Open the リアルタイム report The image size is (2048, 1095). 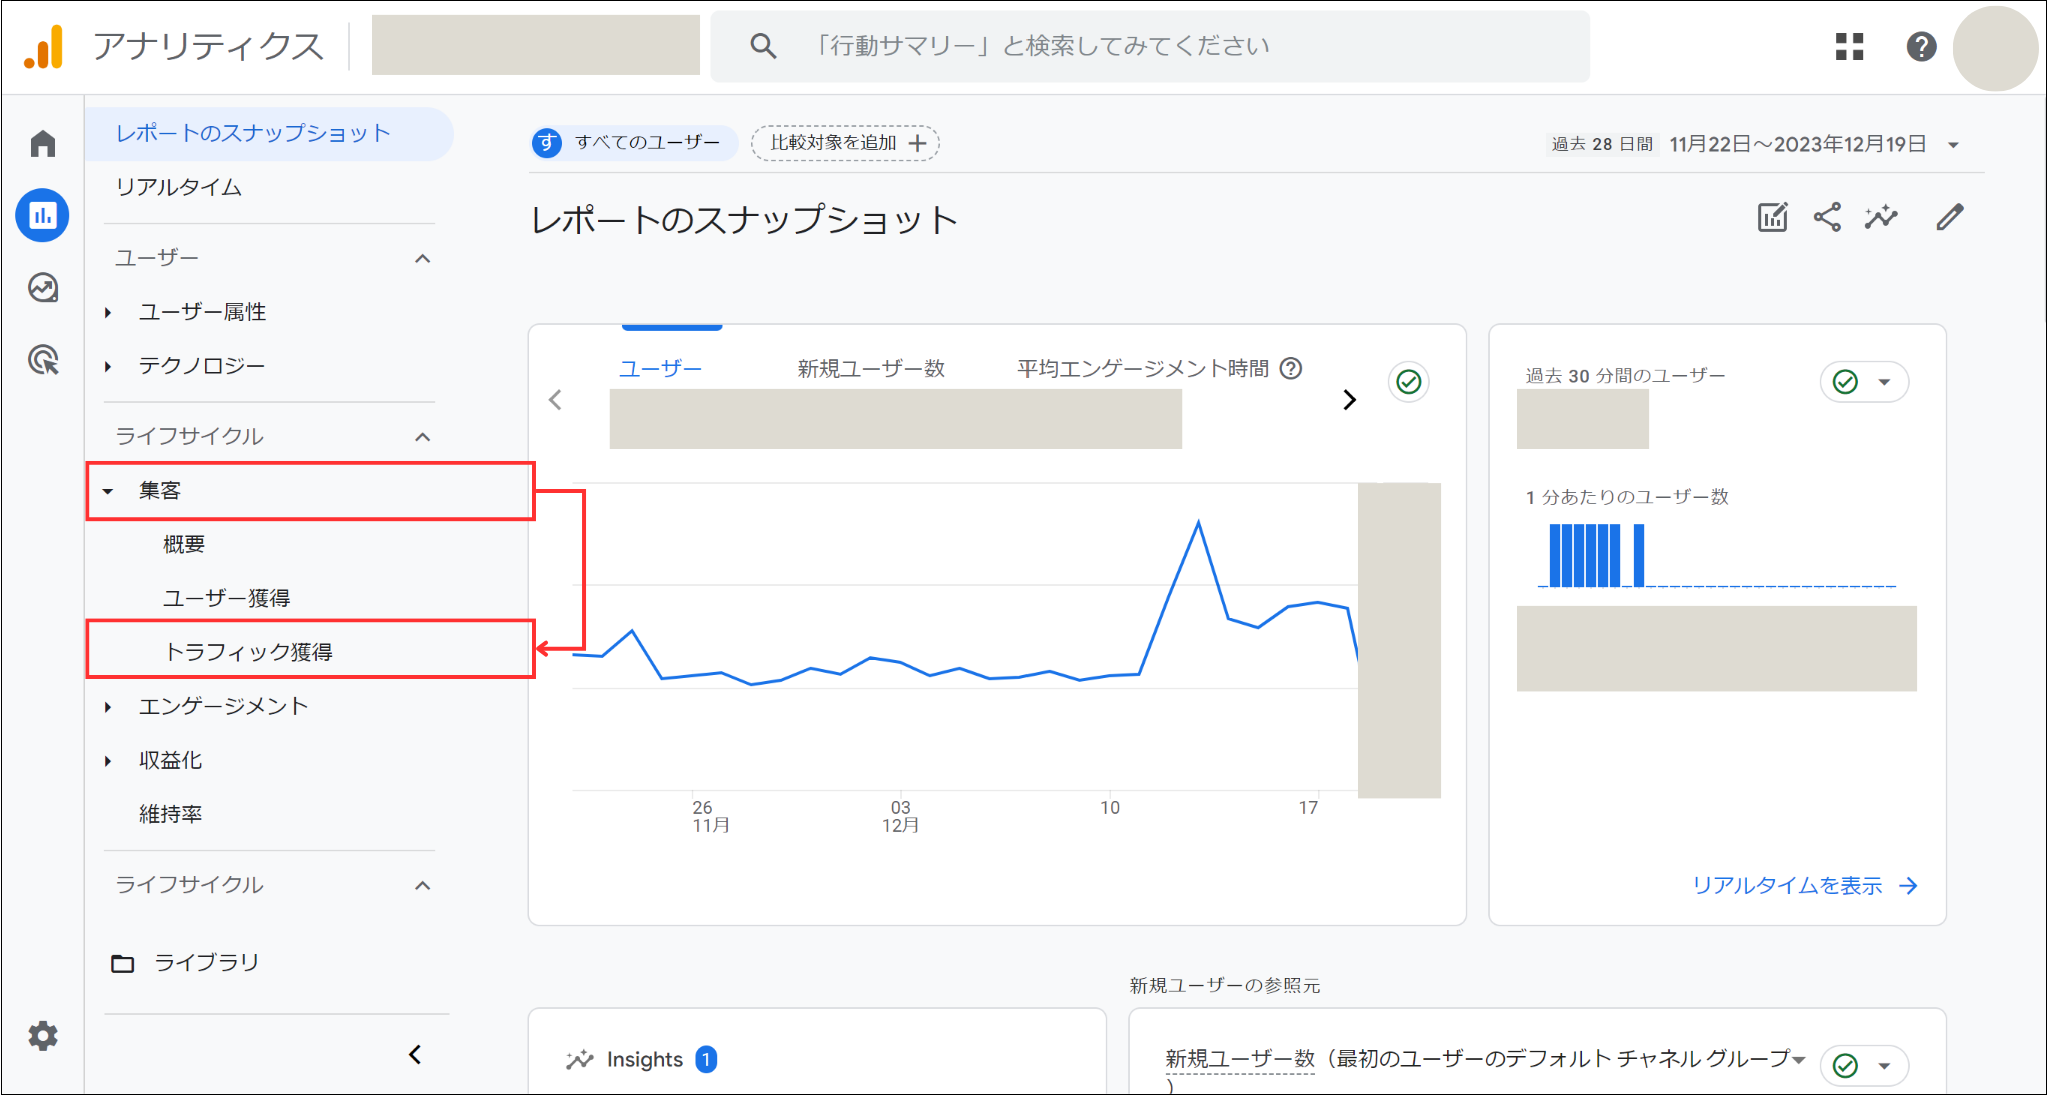pyautogui.click(x=178, y=188)
